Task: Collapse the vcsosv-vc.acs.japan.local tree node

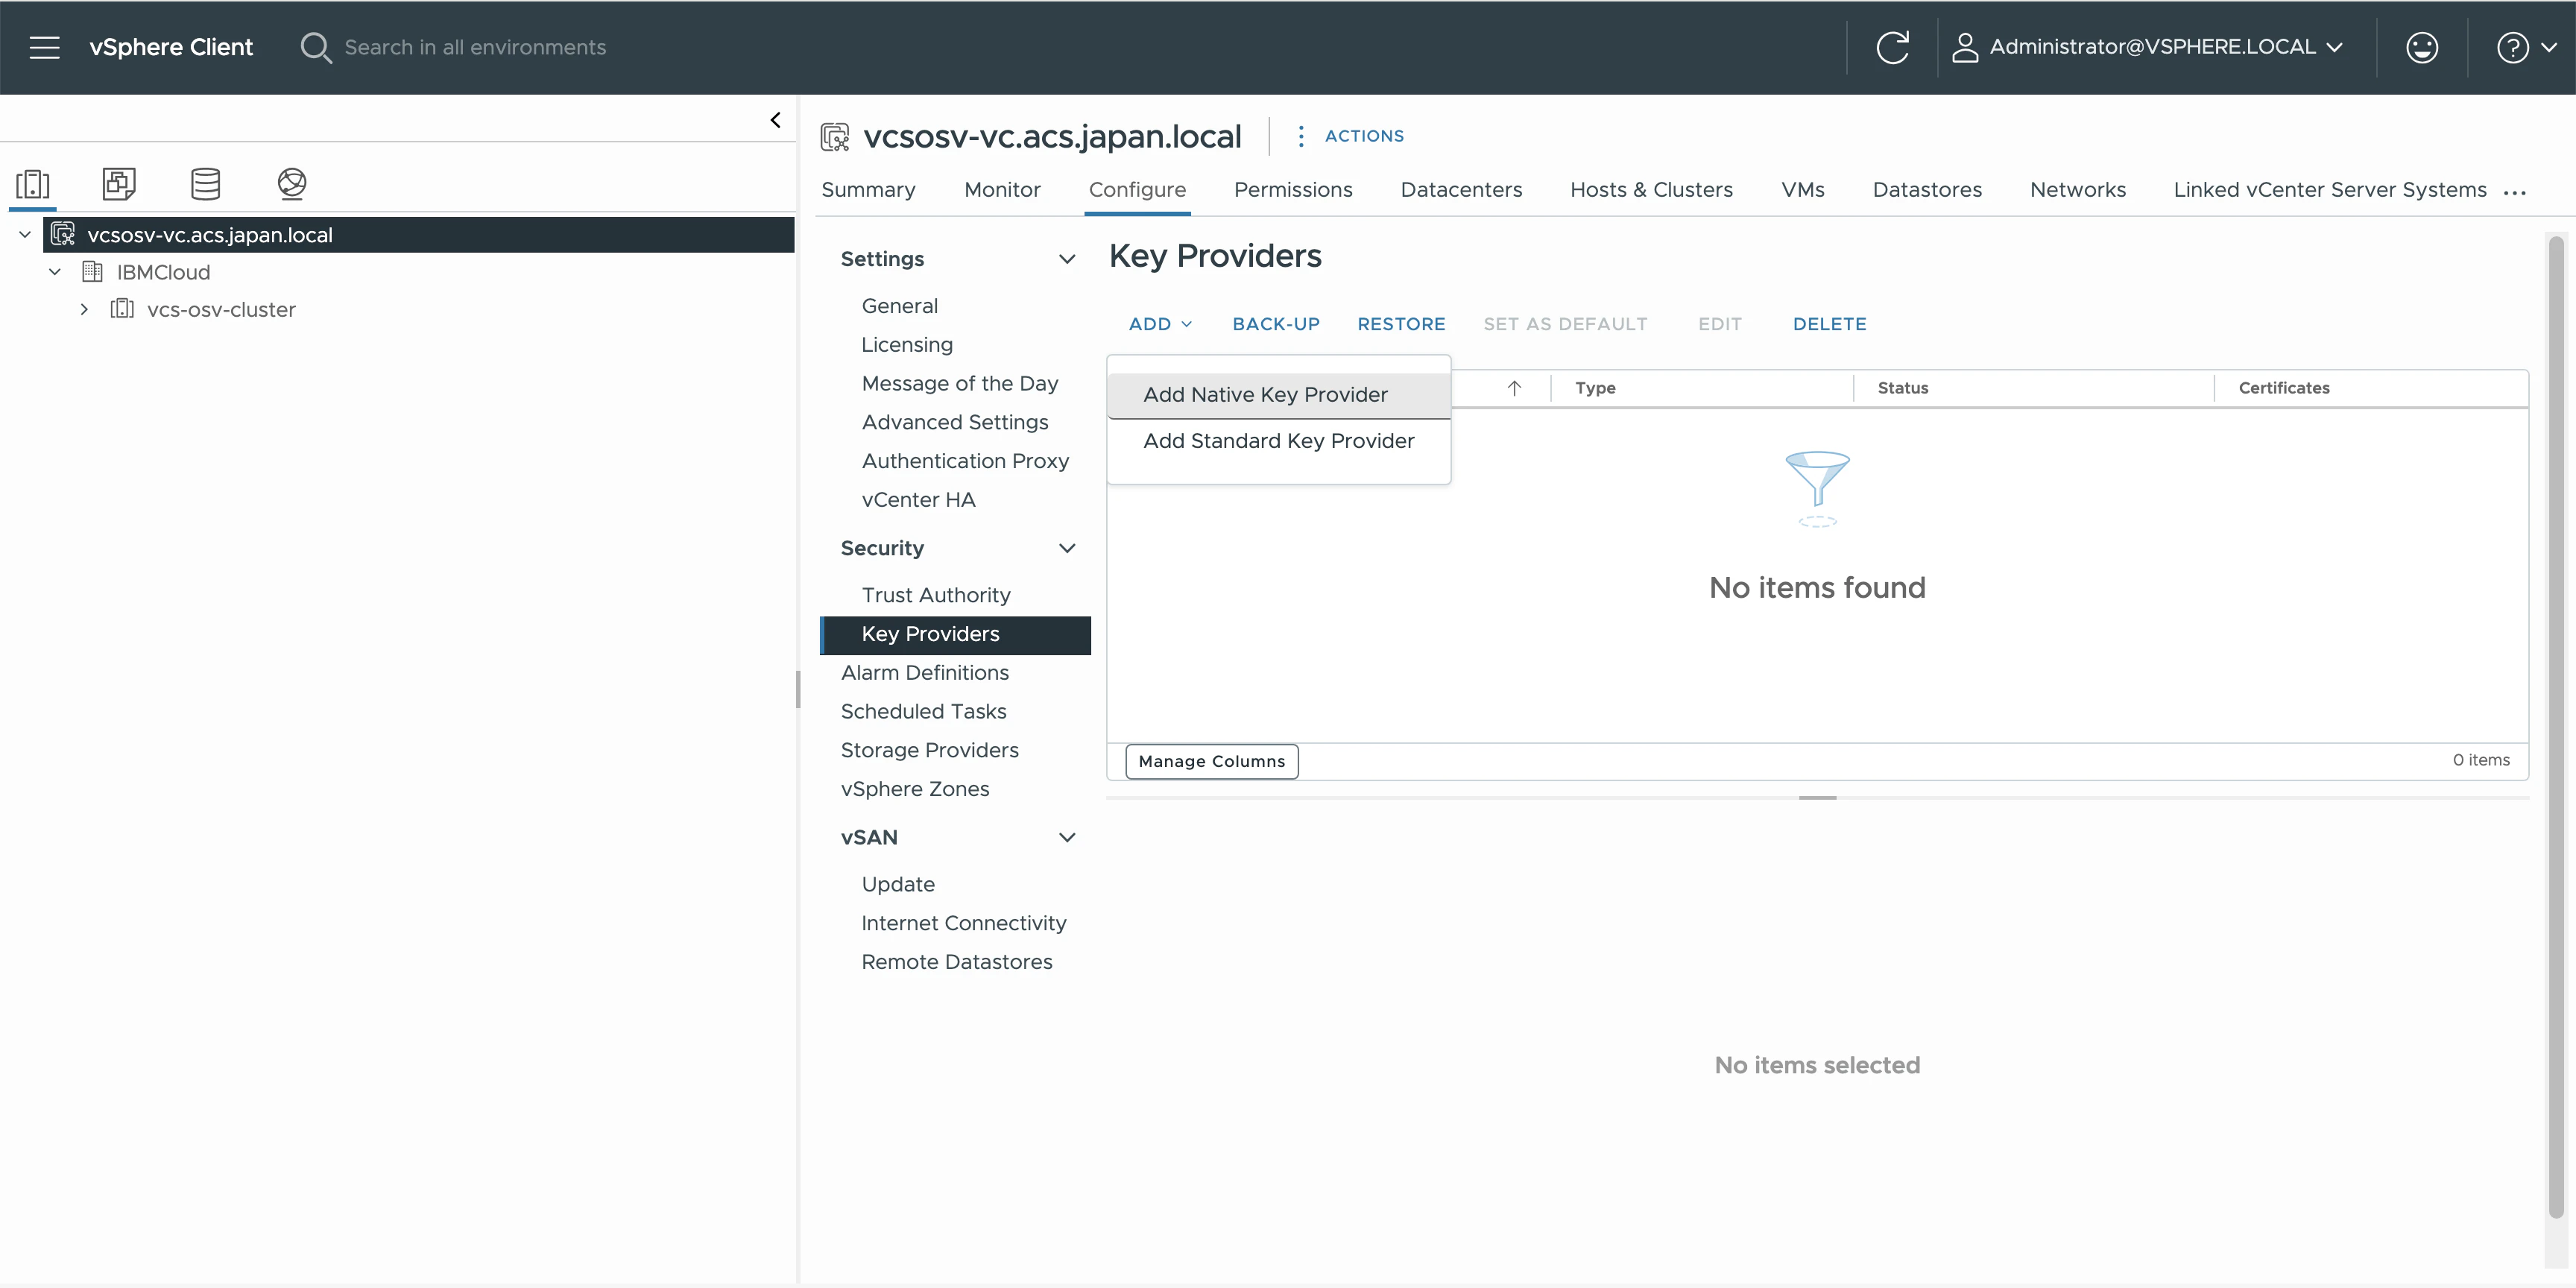Action: [x=25, y=234]
